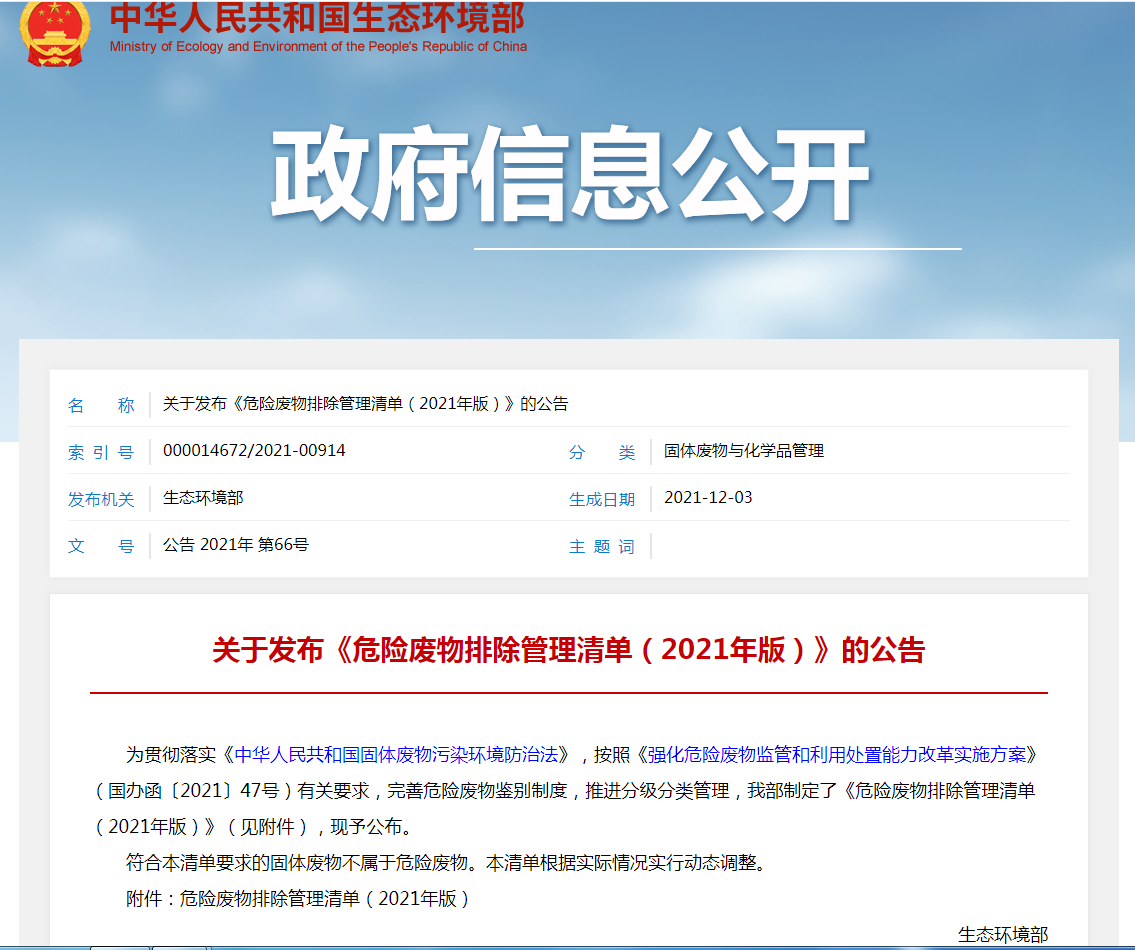Click the 生成日期 field label
This screenshot has width=1135, height=950.
[602, 499]
